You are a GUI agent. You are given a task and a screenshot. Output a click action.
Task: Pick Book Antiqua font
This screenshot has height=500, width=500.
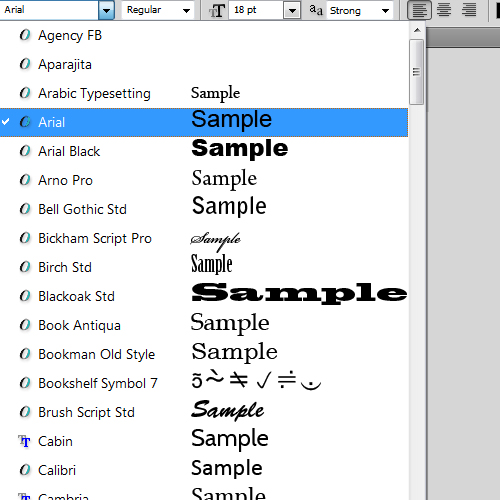(204, 325)
